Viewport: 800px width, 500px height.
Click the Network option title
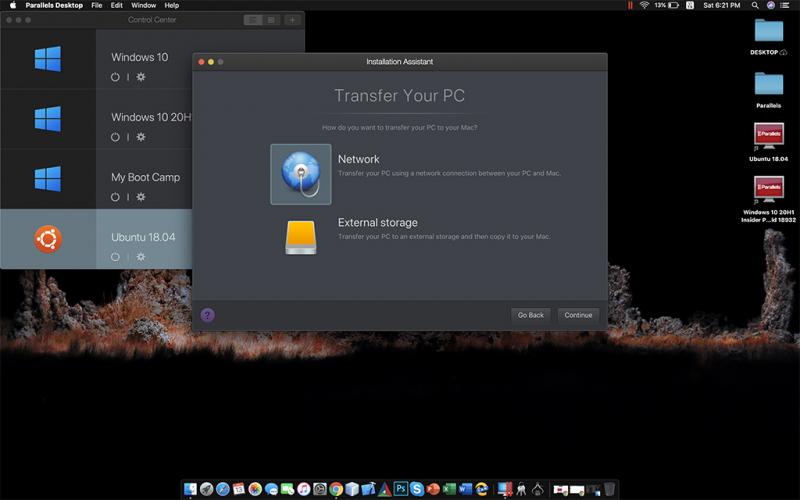(x=359, y=159)
